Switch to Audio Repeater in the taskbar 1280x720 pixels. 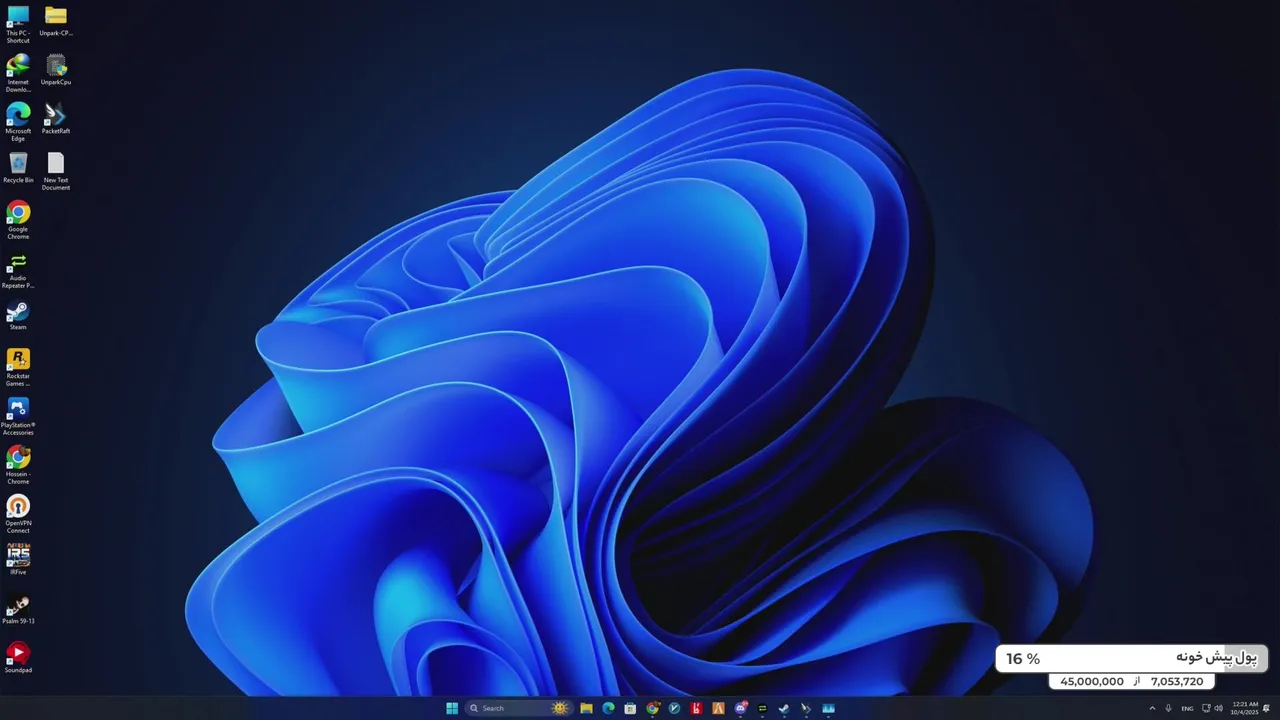(762, 708)
